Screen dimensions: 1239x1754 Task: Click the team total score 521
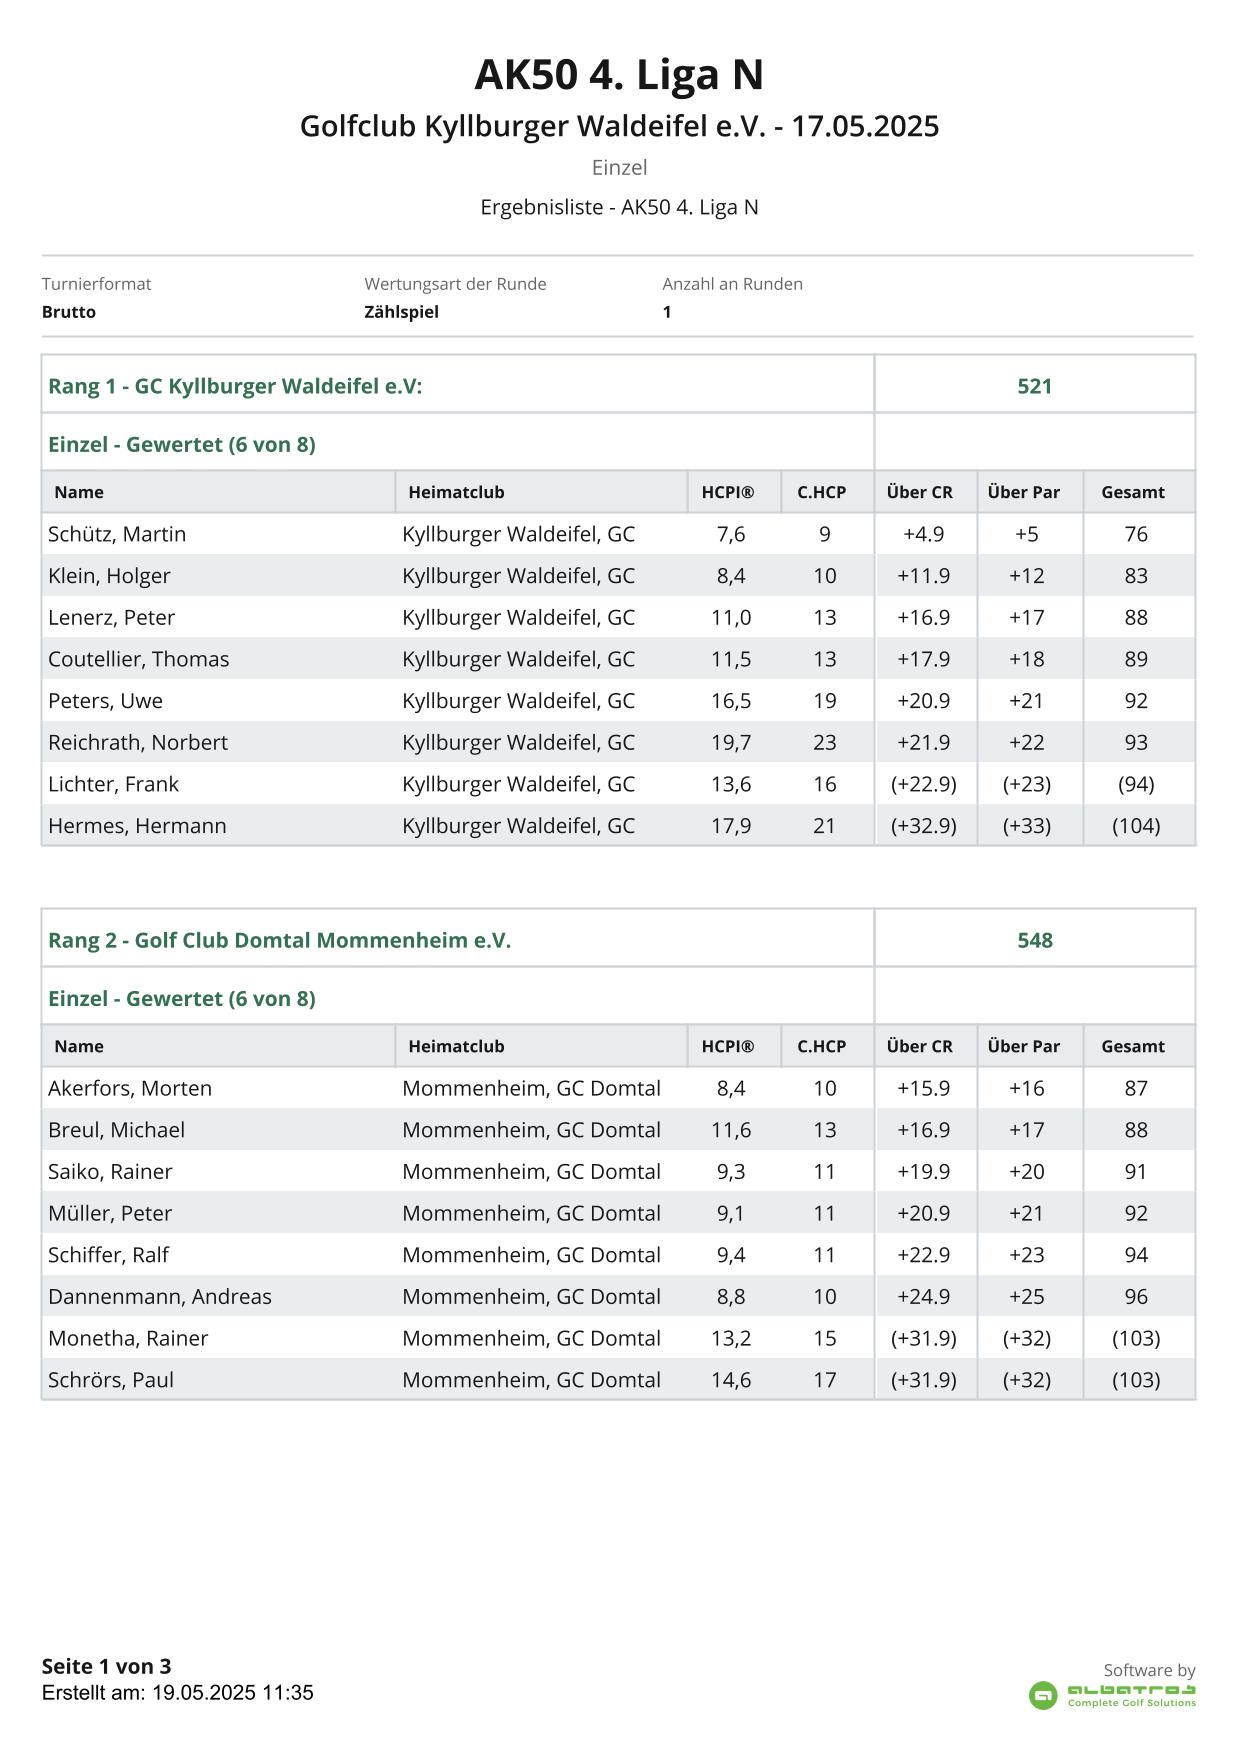(x=1034, y=386)
